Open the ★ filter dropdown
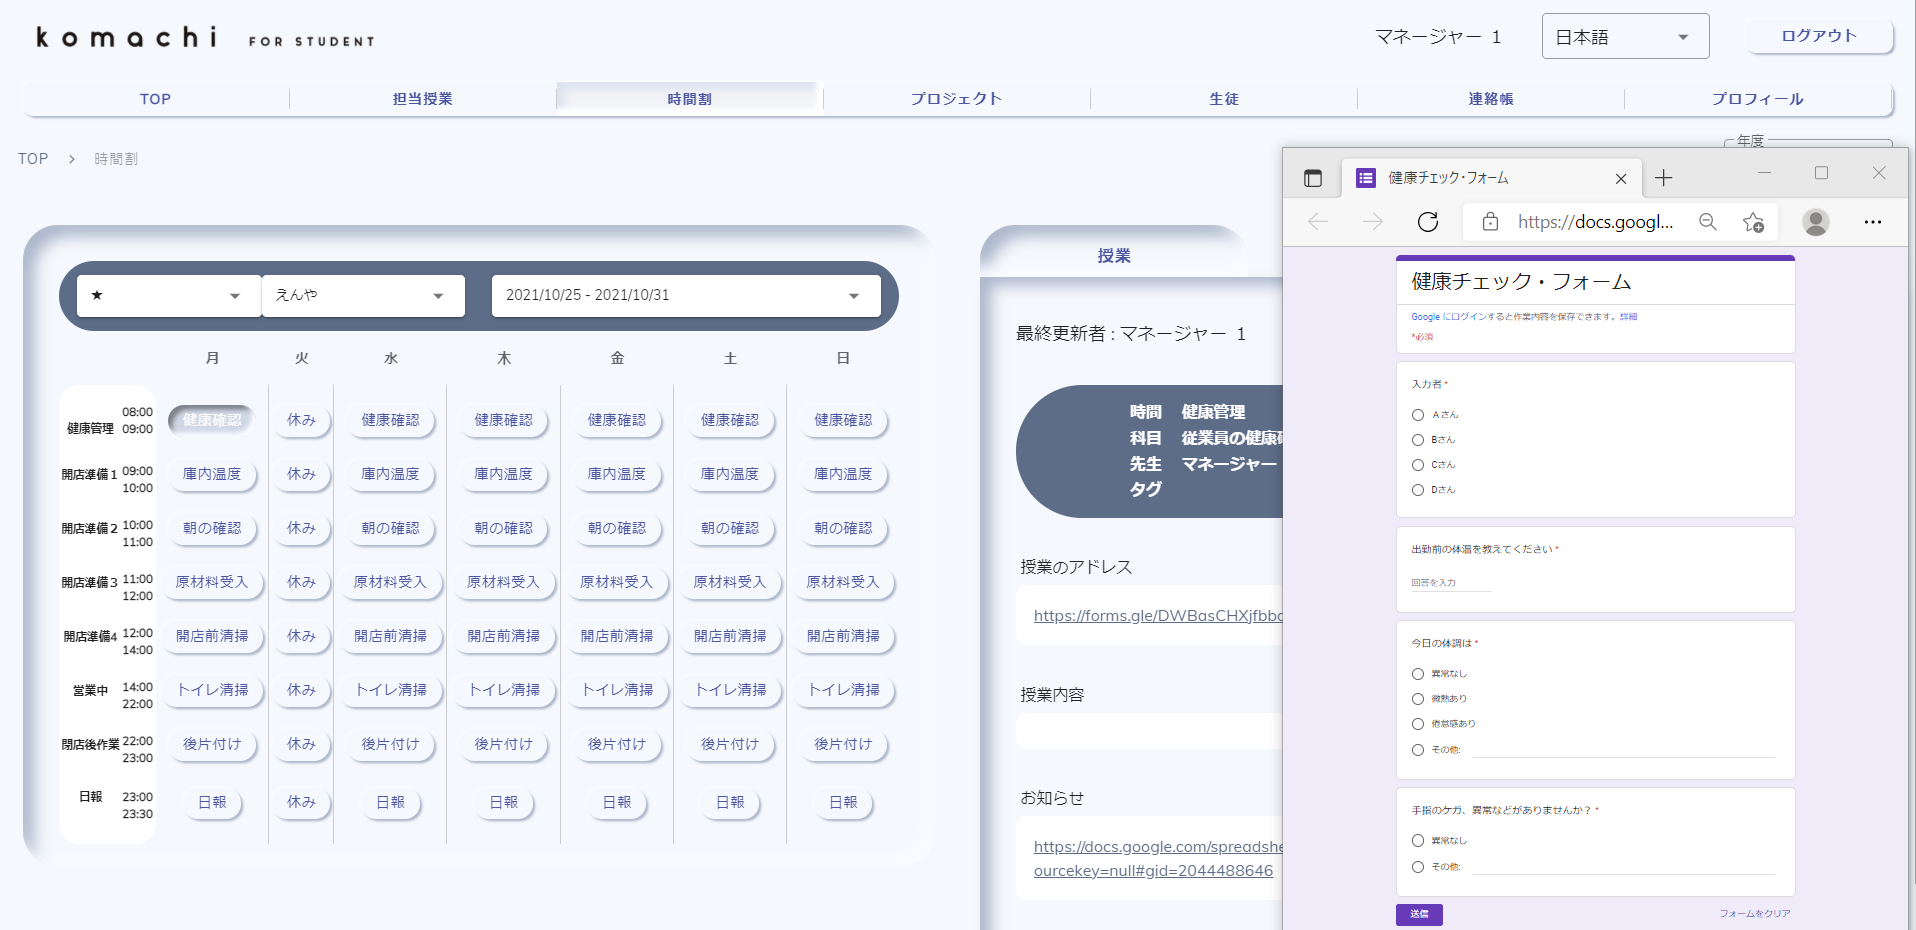This screenshot has width=1916, height=930. pyautogui.click(x=169, y=296)
